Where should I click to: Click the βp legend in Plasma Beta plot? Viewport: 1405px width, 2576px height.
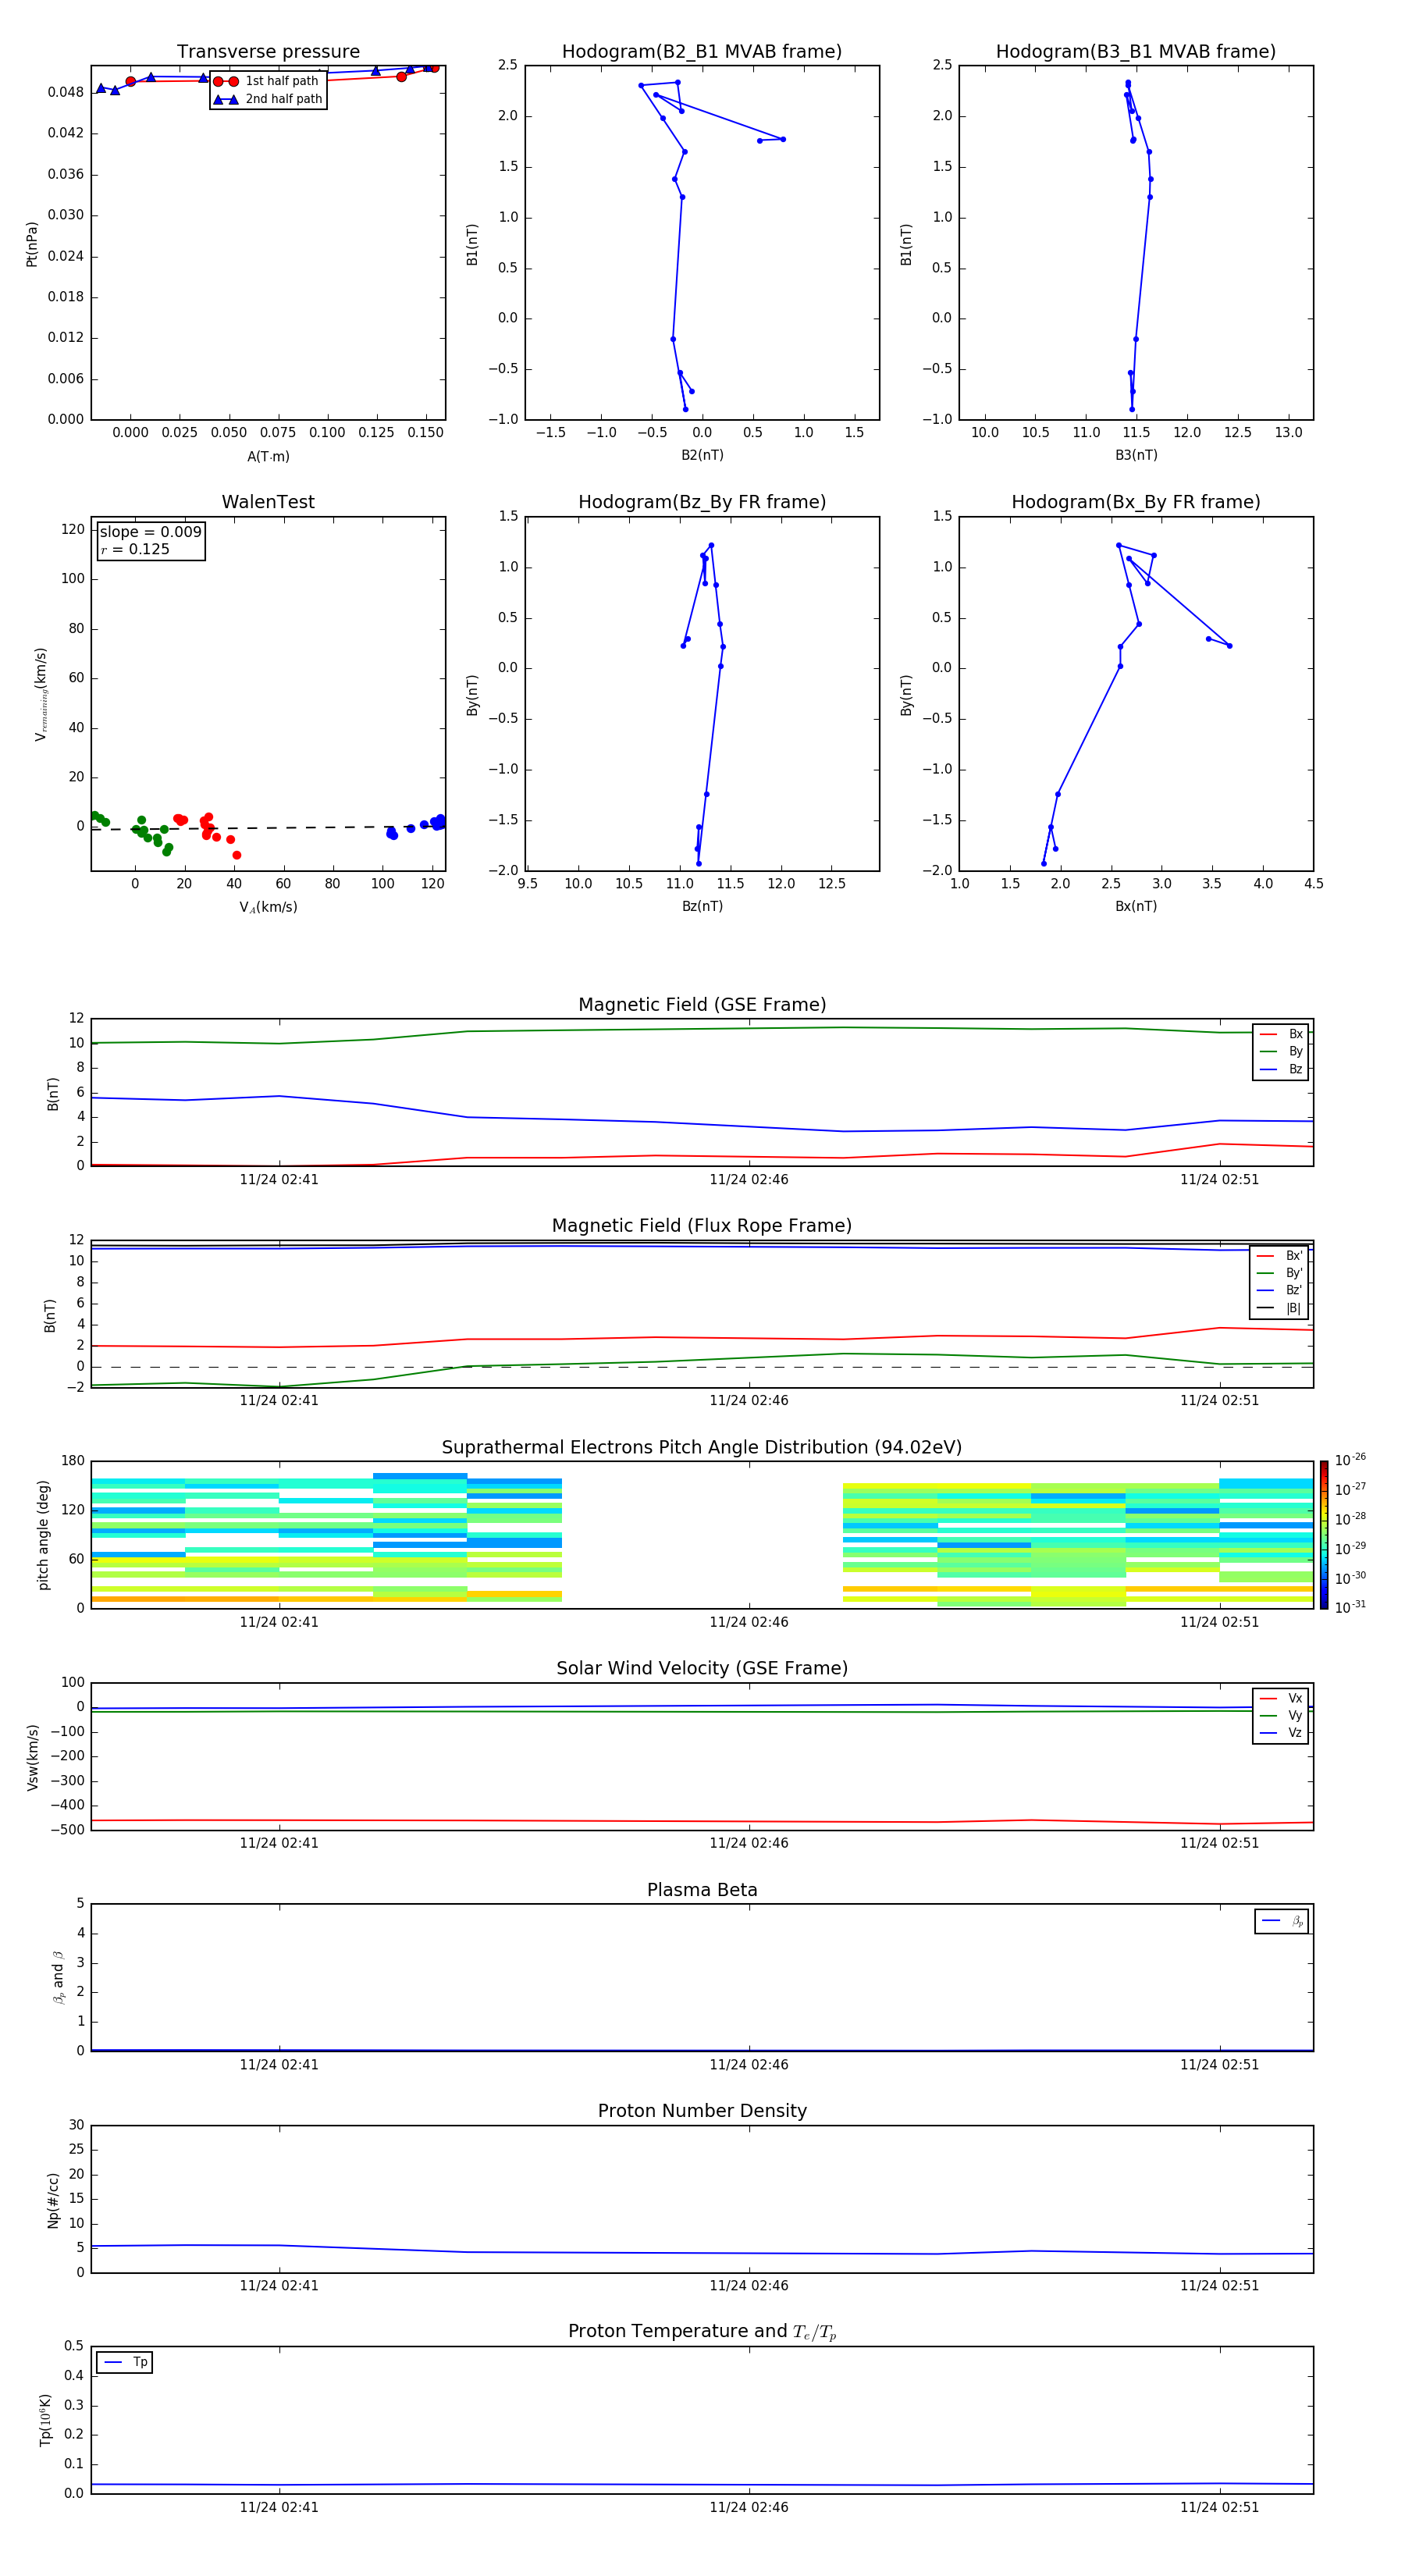pos(1282,1921)
